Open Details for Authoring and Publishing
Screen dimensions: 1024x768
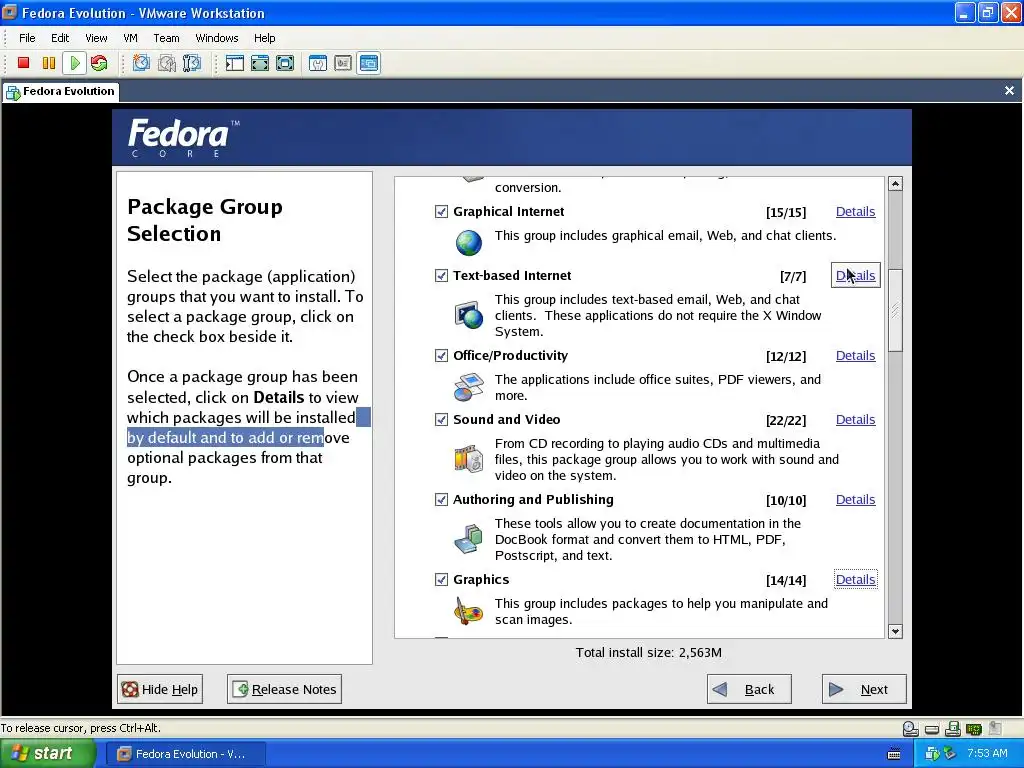pos(856,500)
